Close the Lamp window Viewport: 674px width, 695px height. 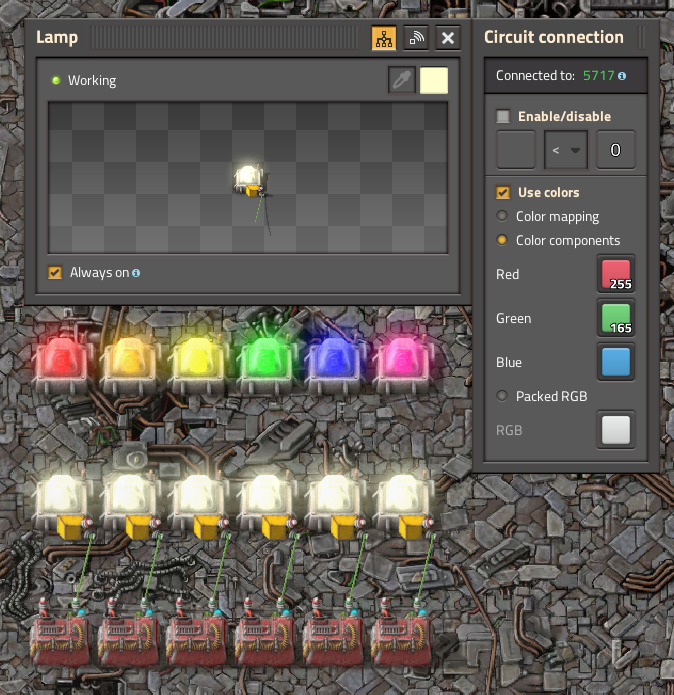click(x=448, y=38)
